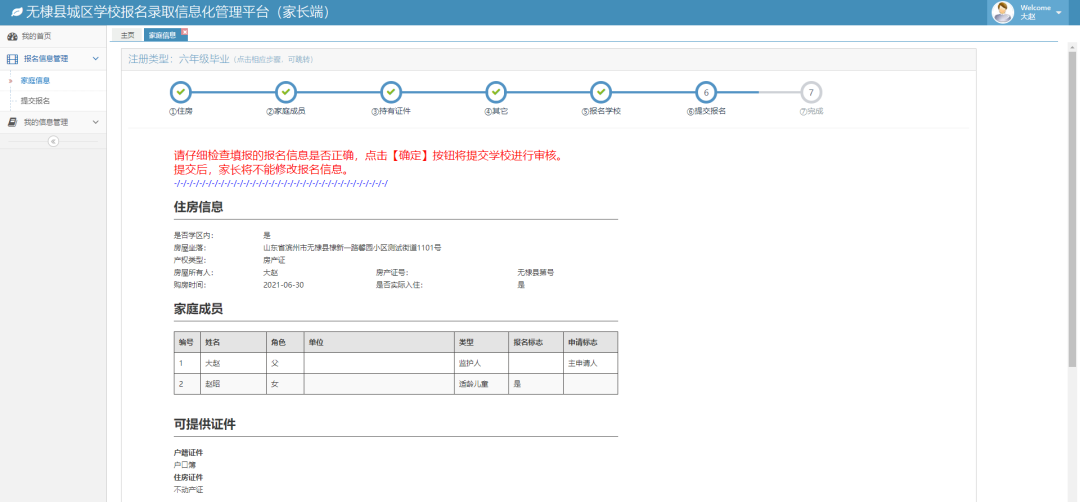Click the 我的首页 dashboard icon

click(12, 36)
